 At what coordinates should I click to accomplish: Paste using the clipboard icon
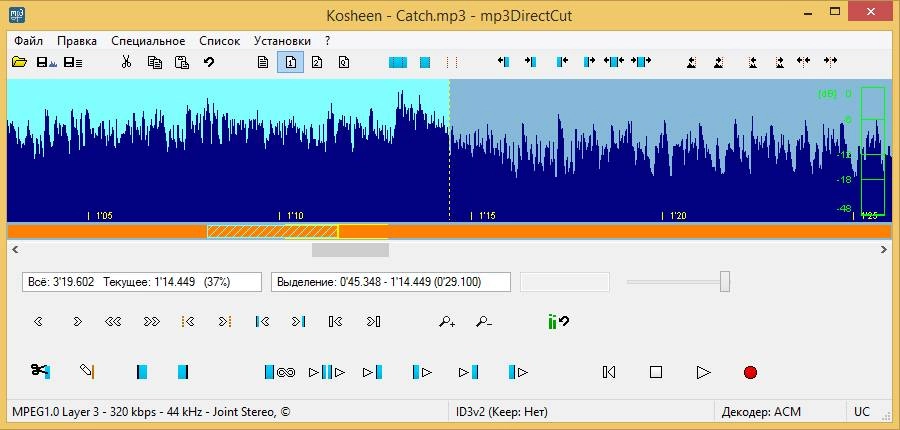[181, 62]
